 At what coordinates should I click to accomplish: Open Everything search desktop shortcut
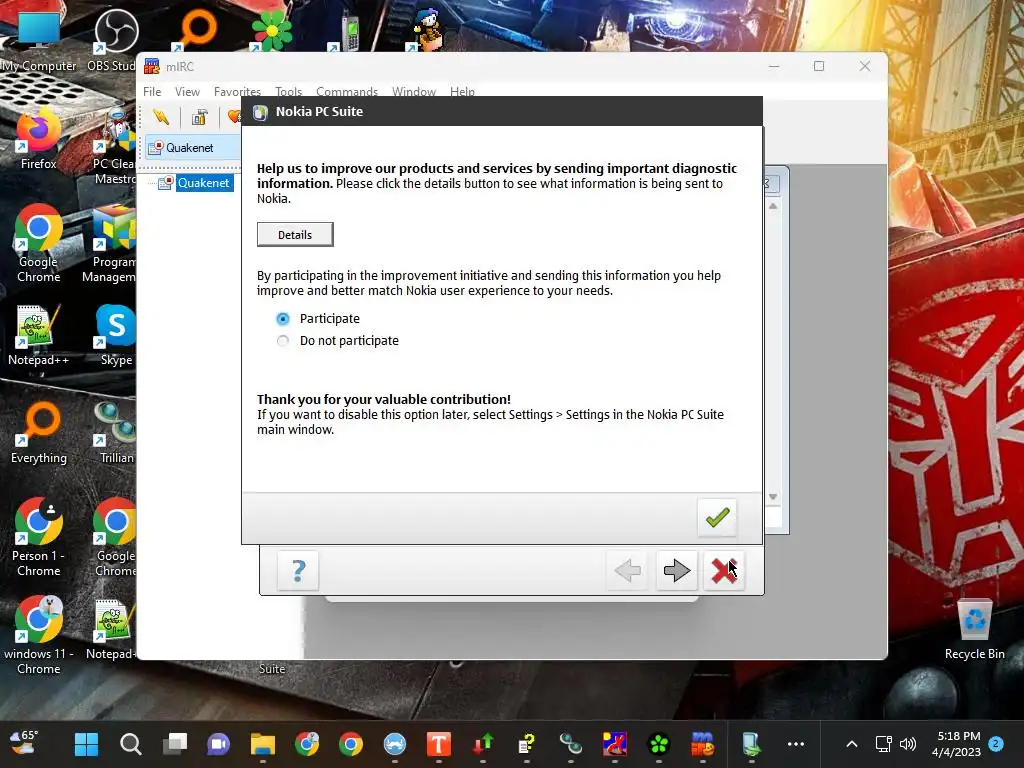[39, 434]
